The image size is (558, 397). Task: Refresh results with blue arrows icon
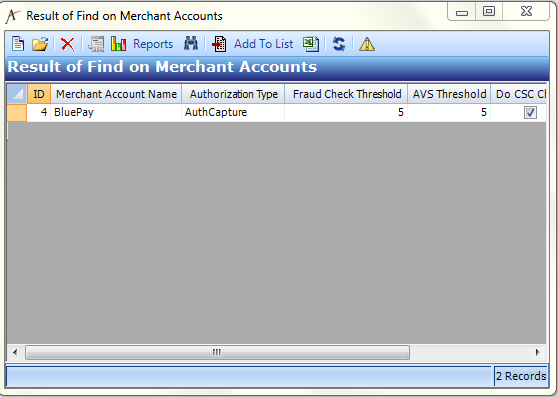[339, 44]
